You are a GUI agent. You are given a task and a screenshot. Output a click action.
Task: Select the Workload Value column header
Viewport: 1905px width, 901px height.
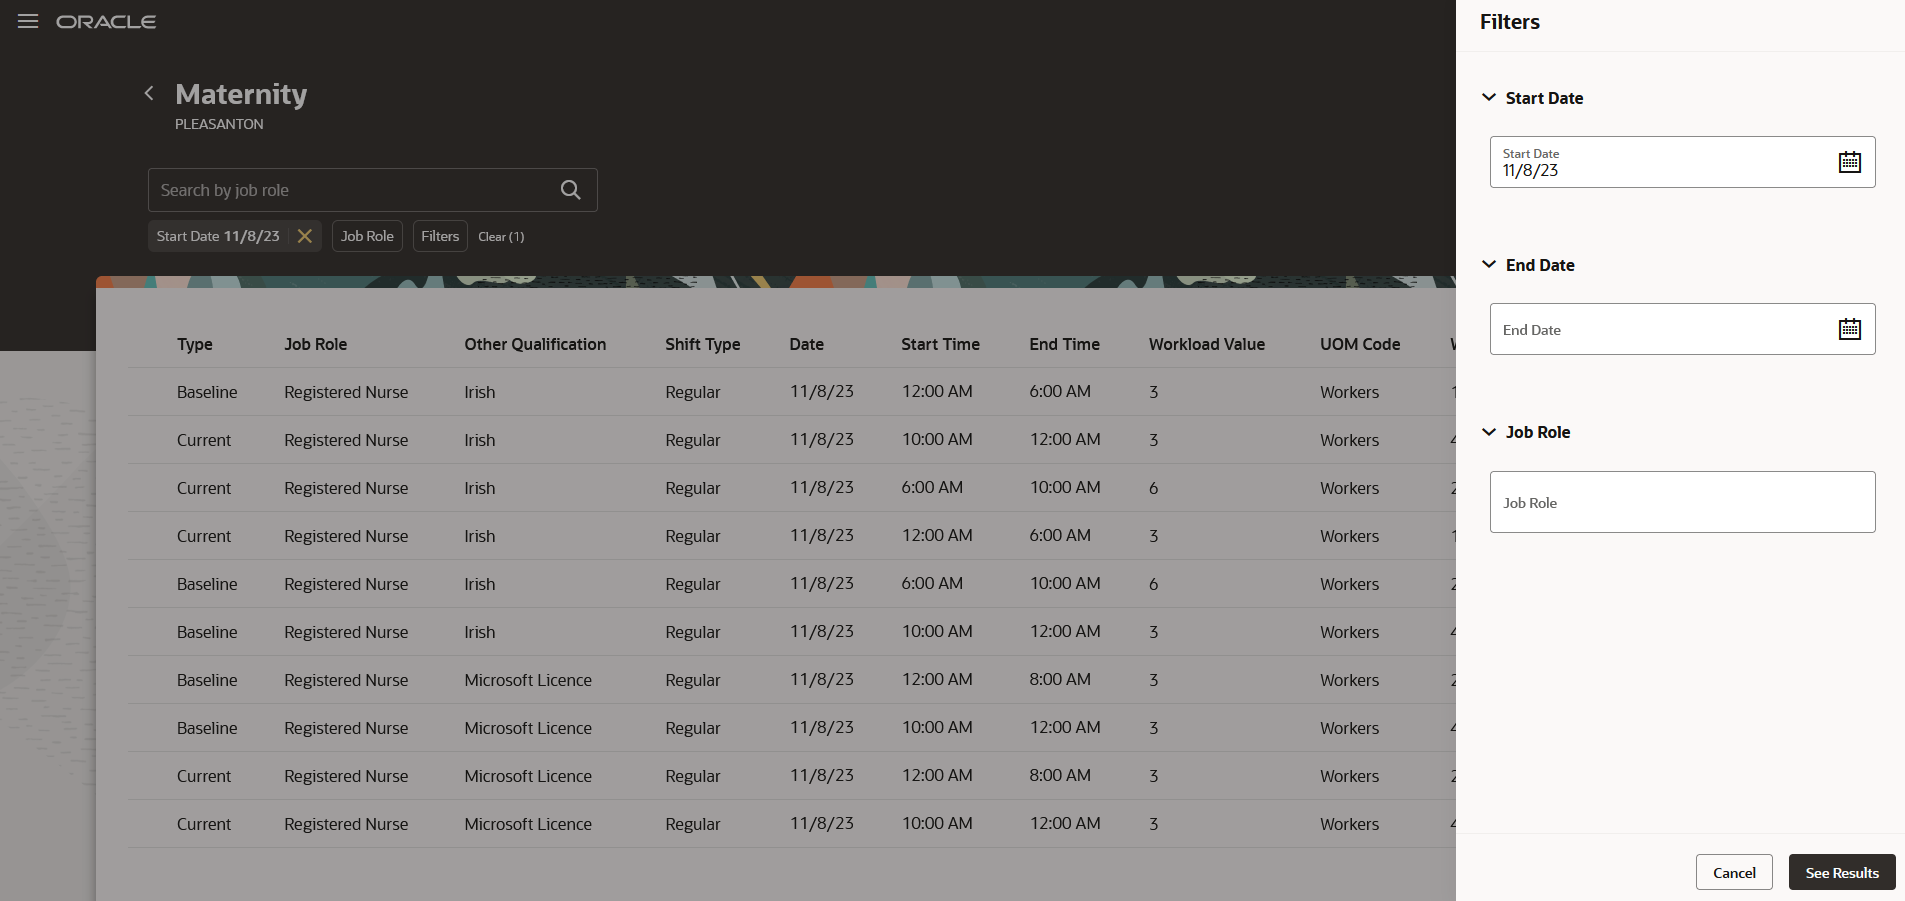point(1206,344)
